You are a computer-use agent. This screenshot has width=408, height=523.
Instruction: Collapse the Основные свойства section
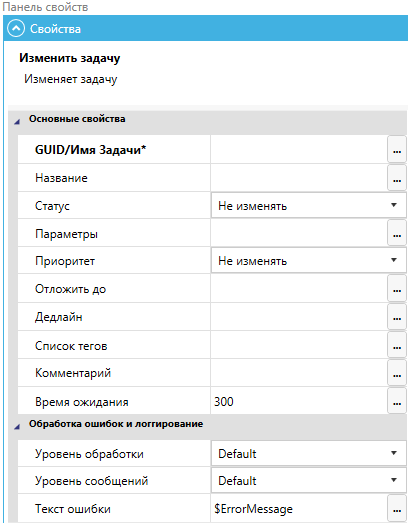(17, 121)
